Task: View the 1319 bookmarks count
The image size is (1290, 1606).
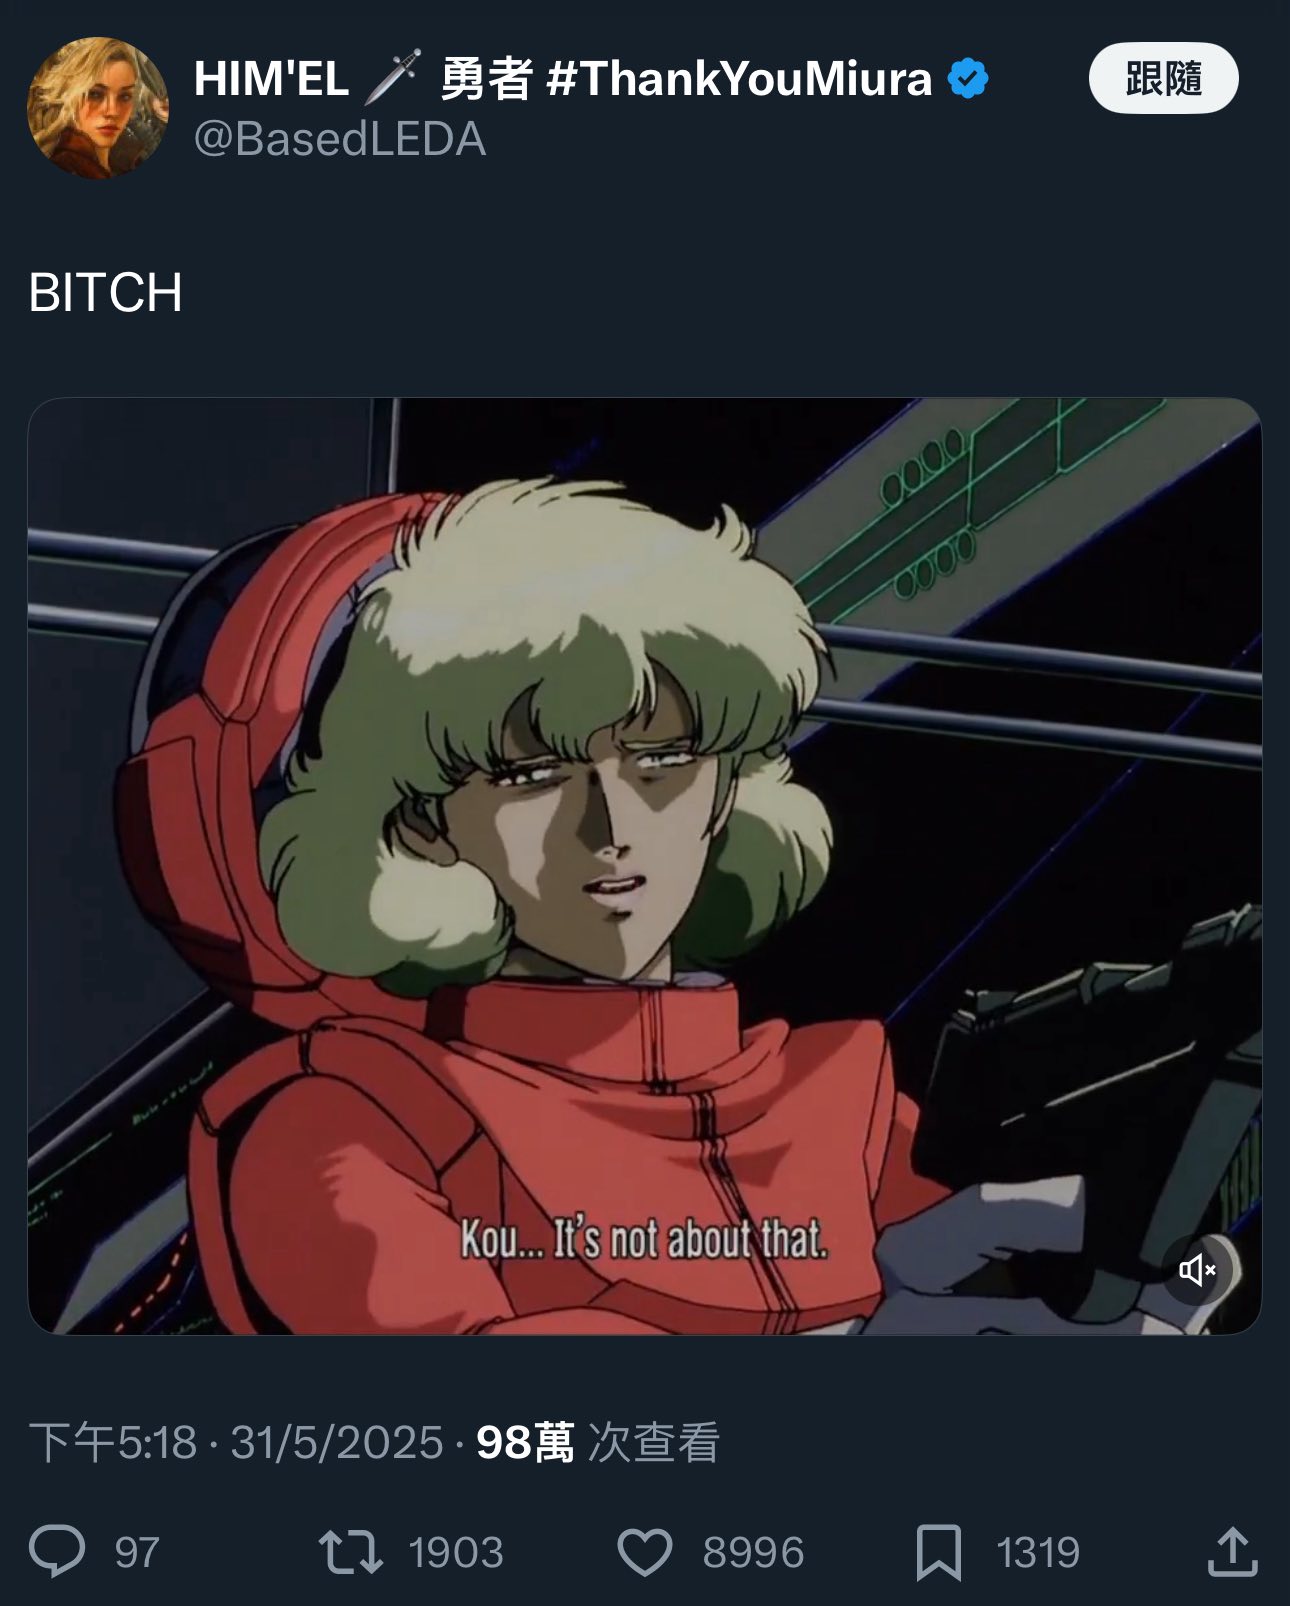Action: 1038,1553
